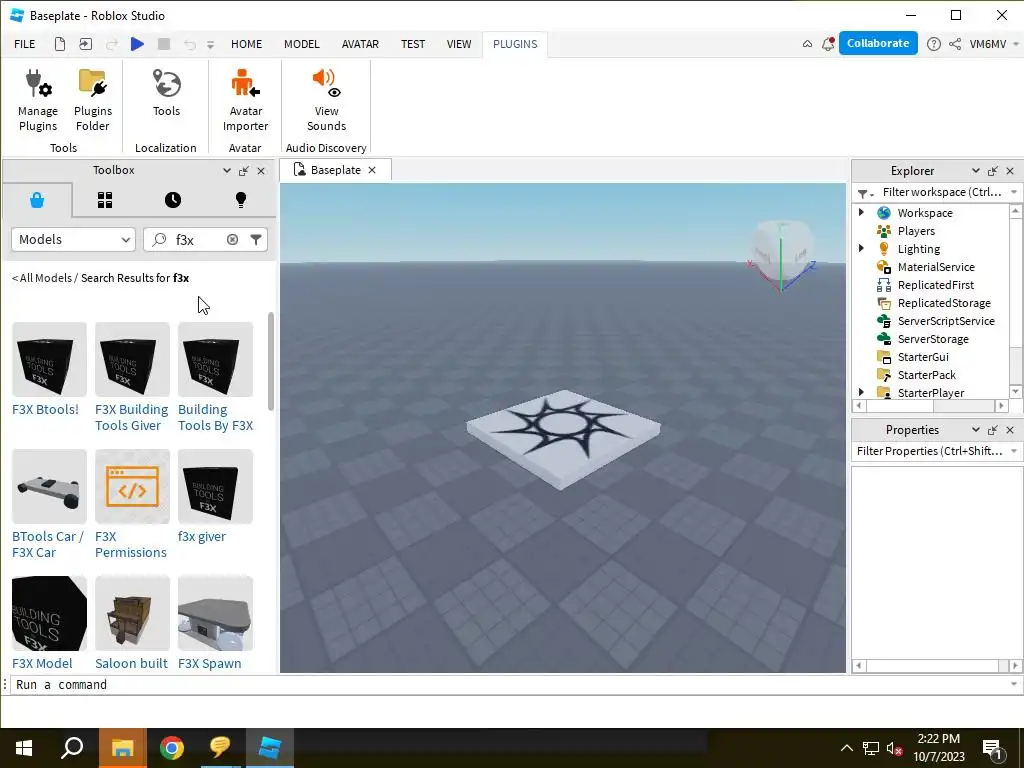This screenshot has width=1024, height=768.
Task: Select f3x giver model thumbnail
Action: (x=215, y=487)
